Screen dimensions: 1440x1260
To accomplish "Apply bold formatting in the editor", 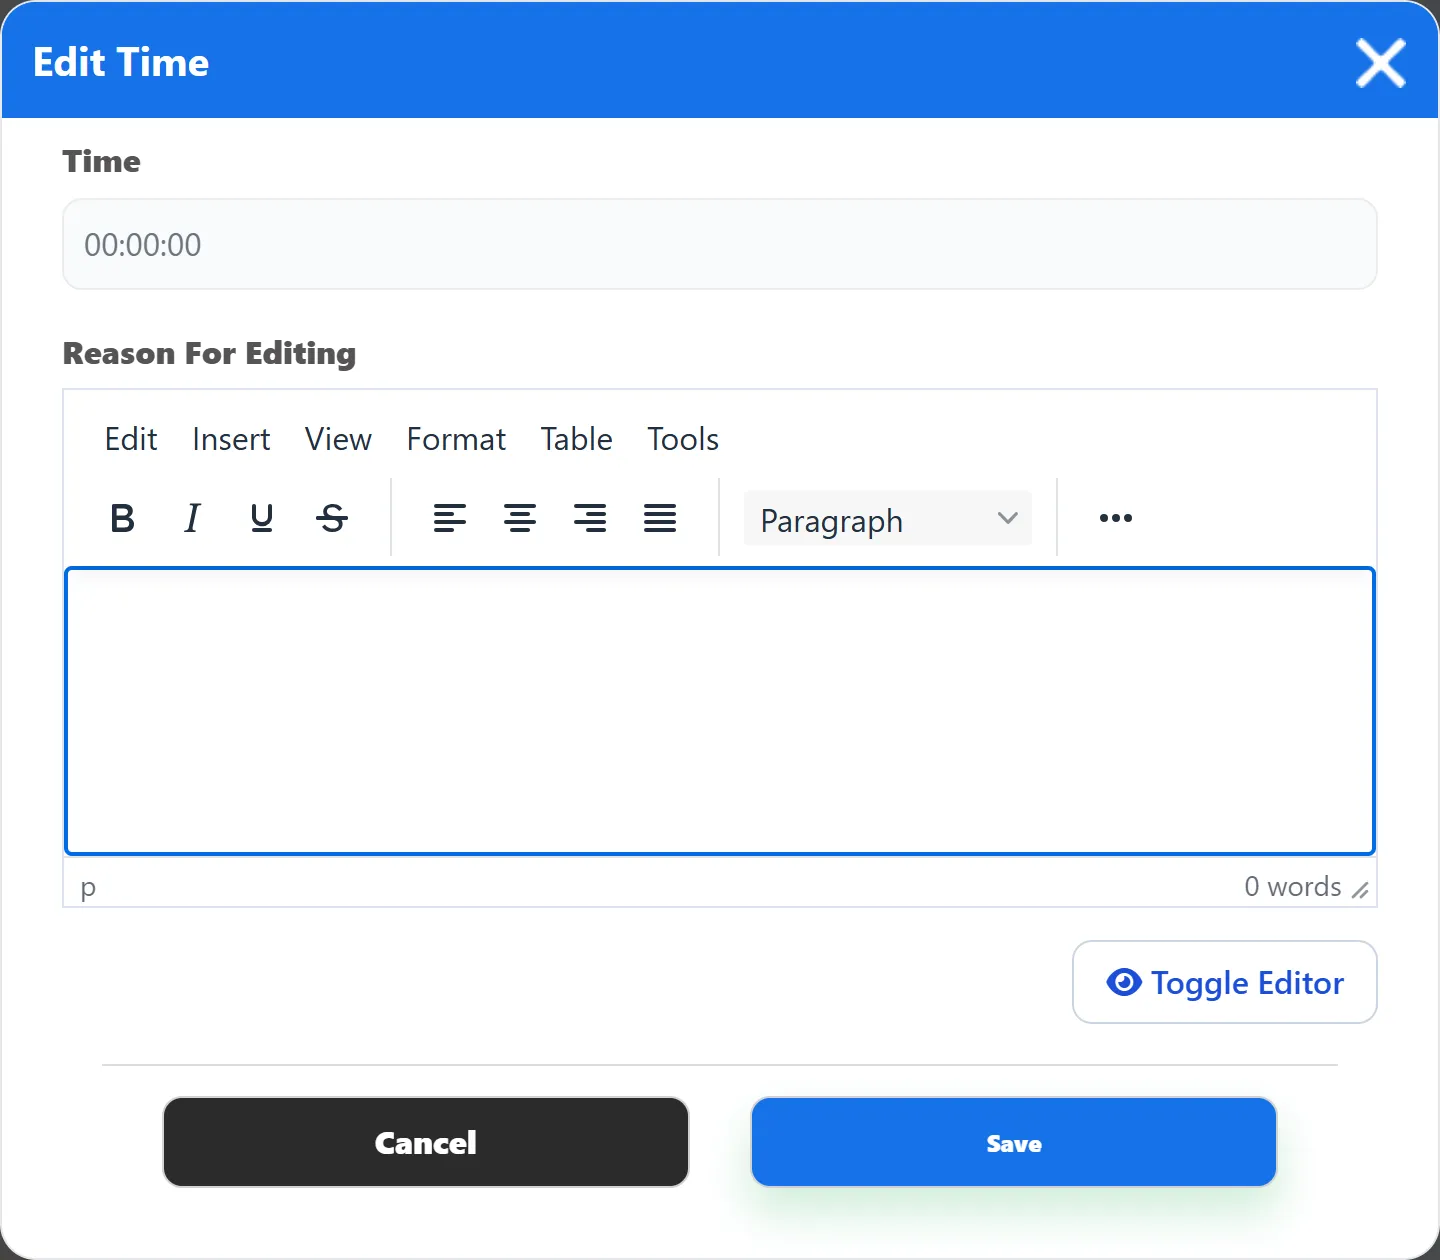I will click(122, 518).
